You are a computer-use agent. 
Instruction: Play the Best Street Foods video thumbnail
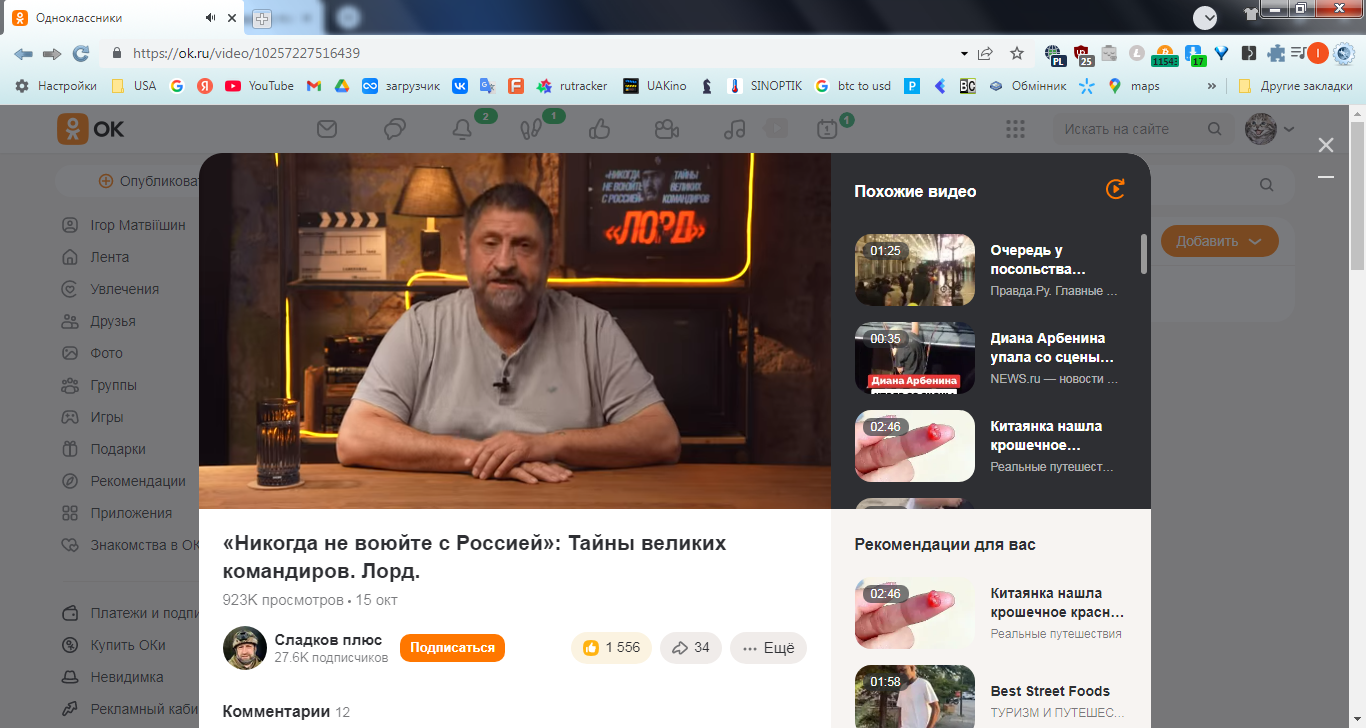coord(915,696)
